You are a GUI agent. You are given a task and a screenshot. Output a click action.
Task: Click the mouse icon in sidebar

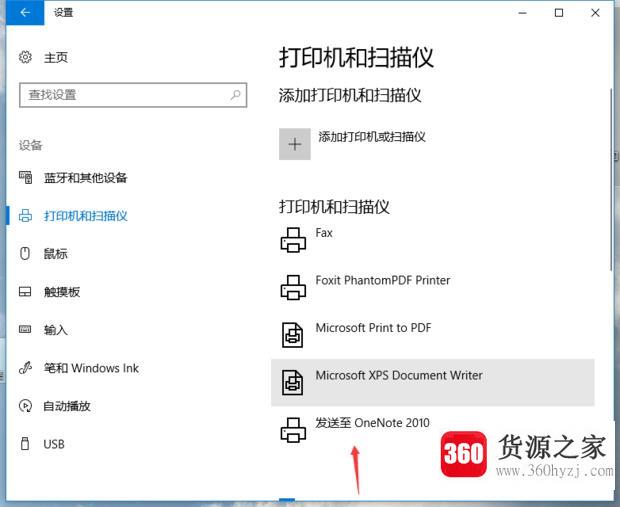click(25, 254)
